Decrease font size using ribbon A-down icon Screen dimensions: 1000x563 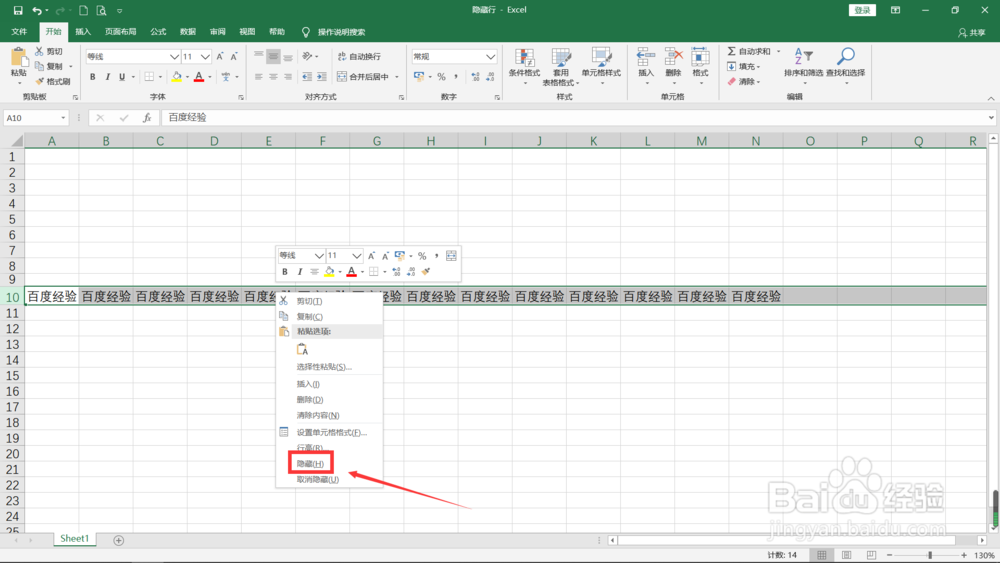click(x=234, y=57)
